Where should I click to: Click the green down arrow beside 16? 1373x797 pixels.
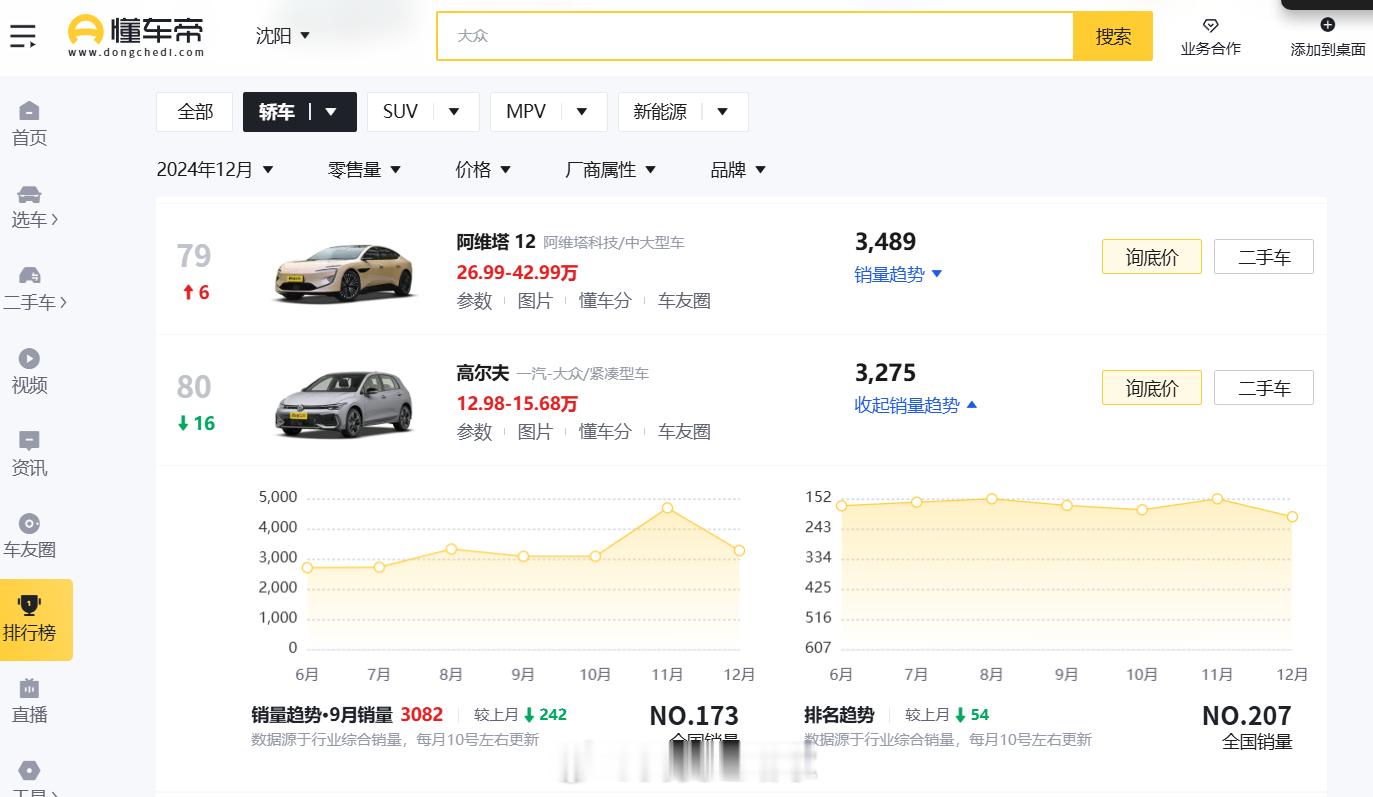[x=183, y=424]
